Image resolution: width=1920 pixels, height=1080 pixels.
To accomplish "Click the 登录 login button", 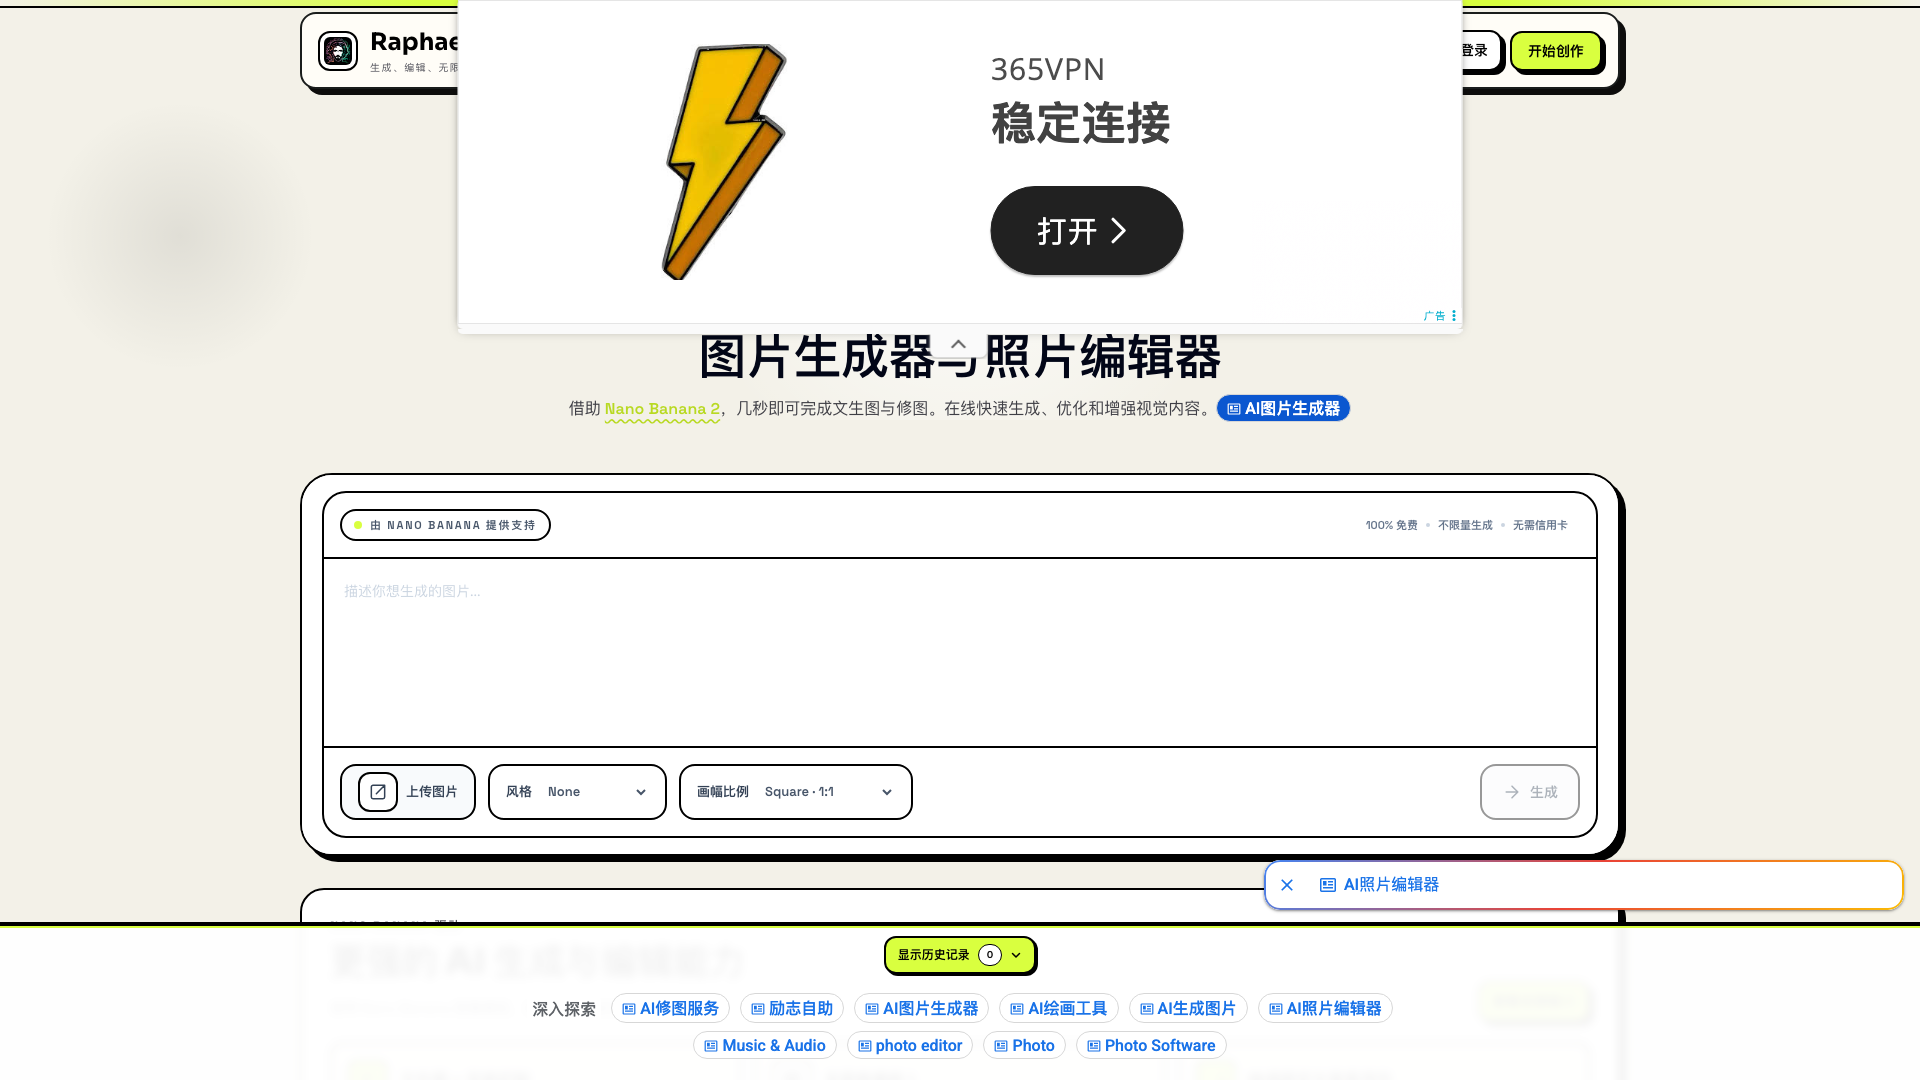I will [1477, 51].
